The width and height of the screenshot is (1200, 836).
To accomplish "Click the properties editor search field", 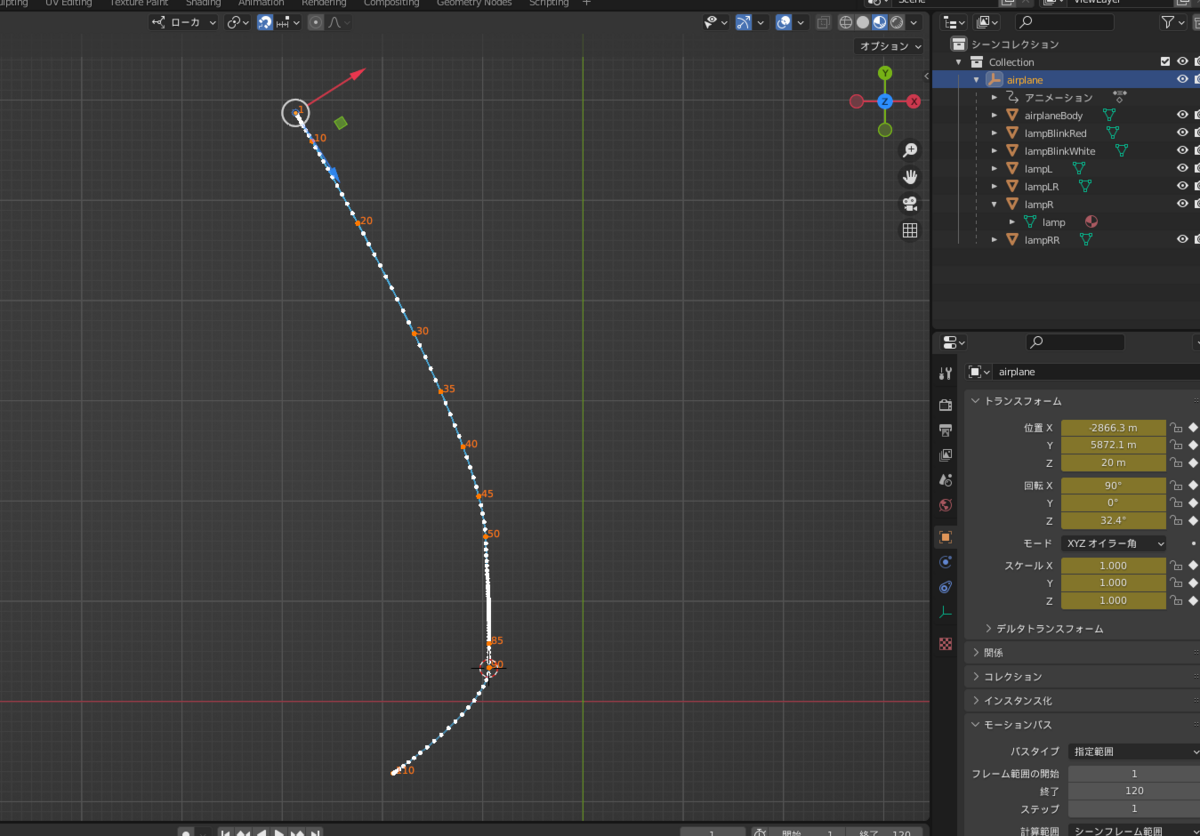I will click(x=1074, y=342).
